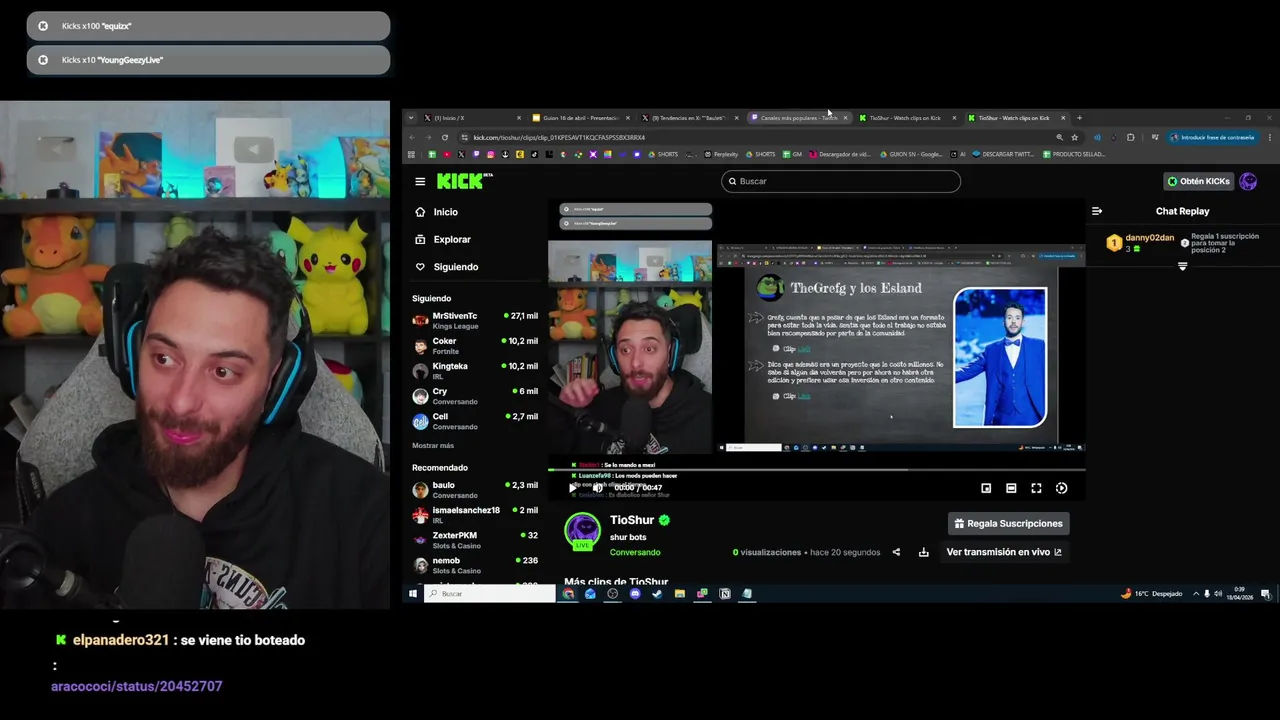Show hidden system tray icons
Screen dimensions: 1280x720
[x=1195, y=594]
